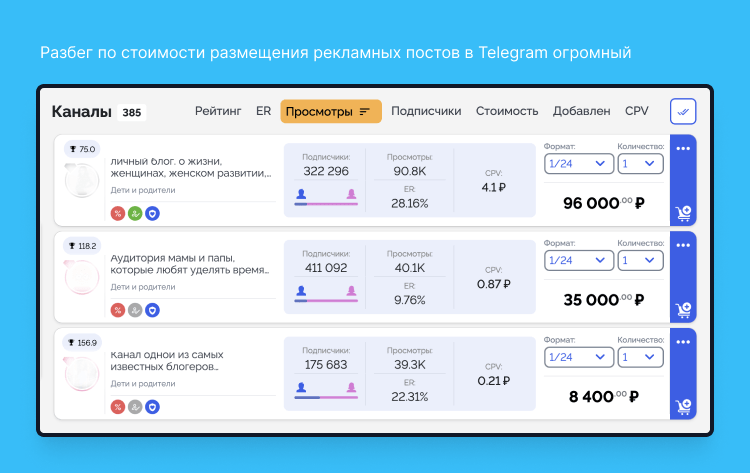Open avatar of Аудитория мамы и папы channel
Image resolution: width=750 pixels, height=473 pixels.
82,277
